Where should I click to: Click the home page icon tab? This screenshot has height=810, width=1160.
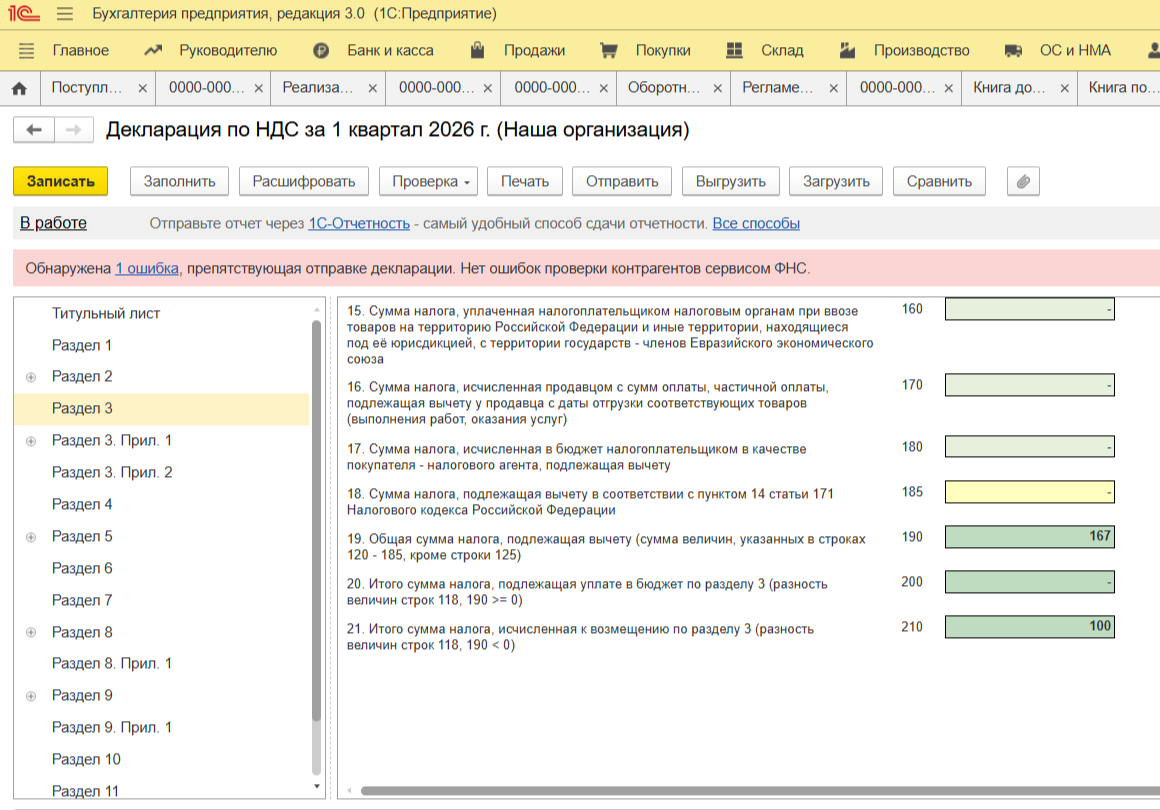coord(19,88)
